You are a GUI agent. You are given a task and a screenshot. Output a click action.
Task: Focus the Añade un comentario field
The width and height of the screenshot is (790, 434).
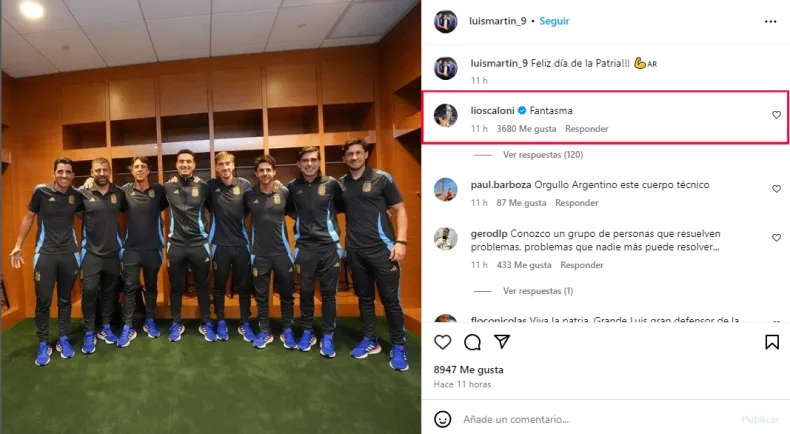(x=595, y=419)
